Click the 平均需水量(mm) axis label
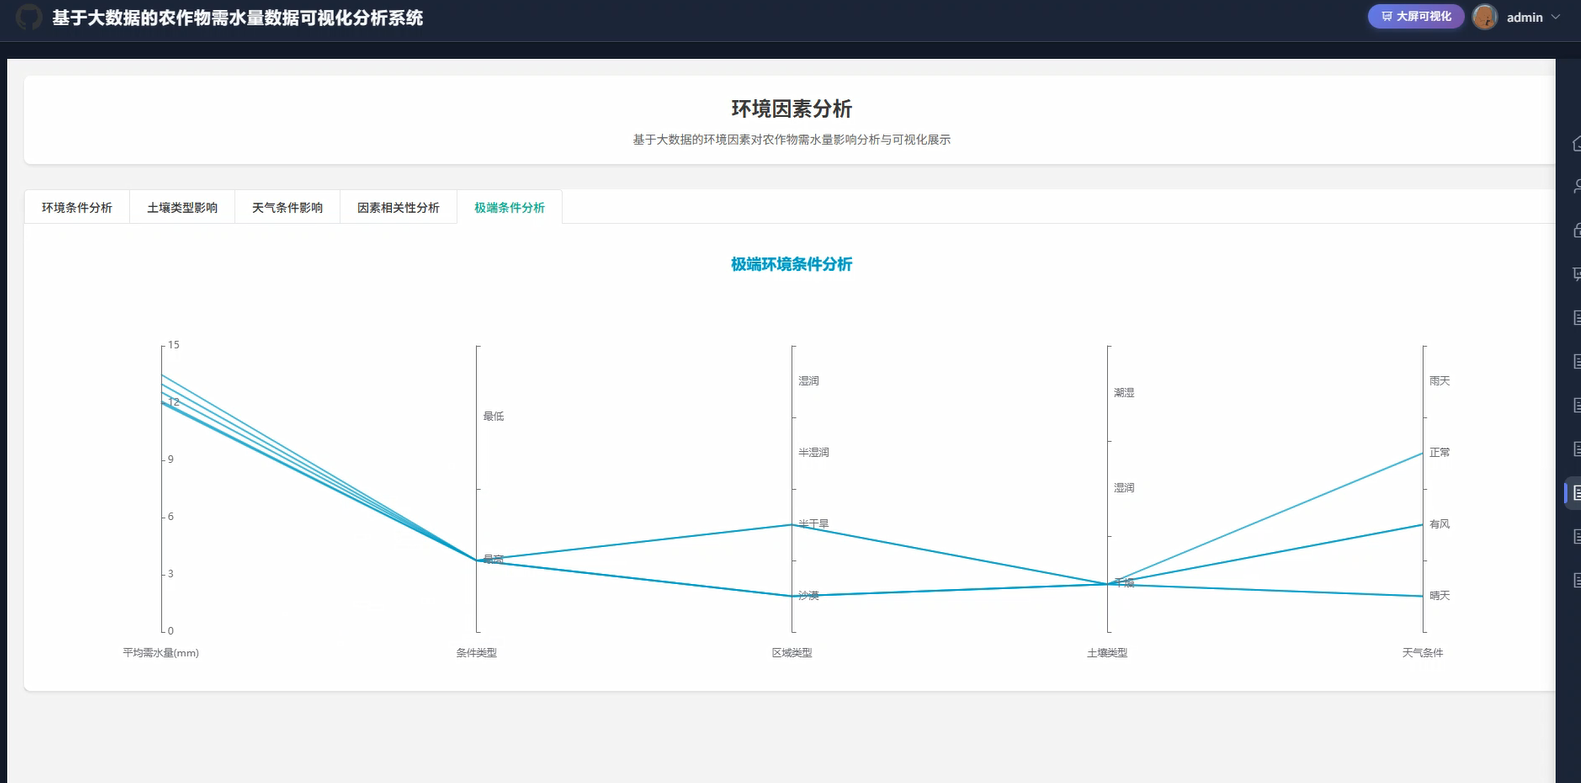The image size is (1581, 783). click(161, 653)
